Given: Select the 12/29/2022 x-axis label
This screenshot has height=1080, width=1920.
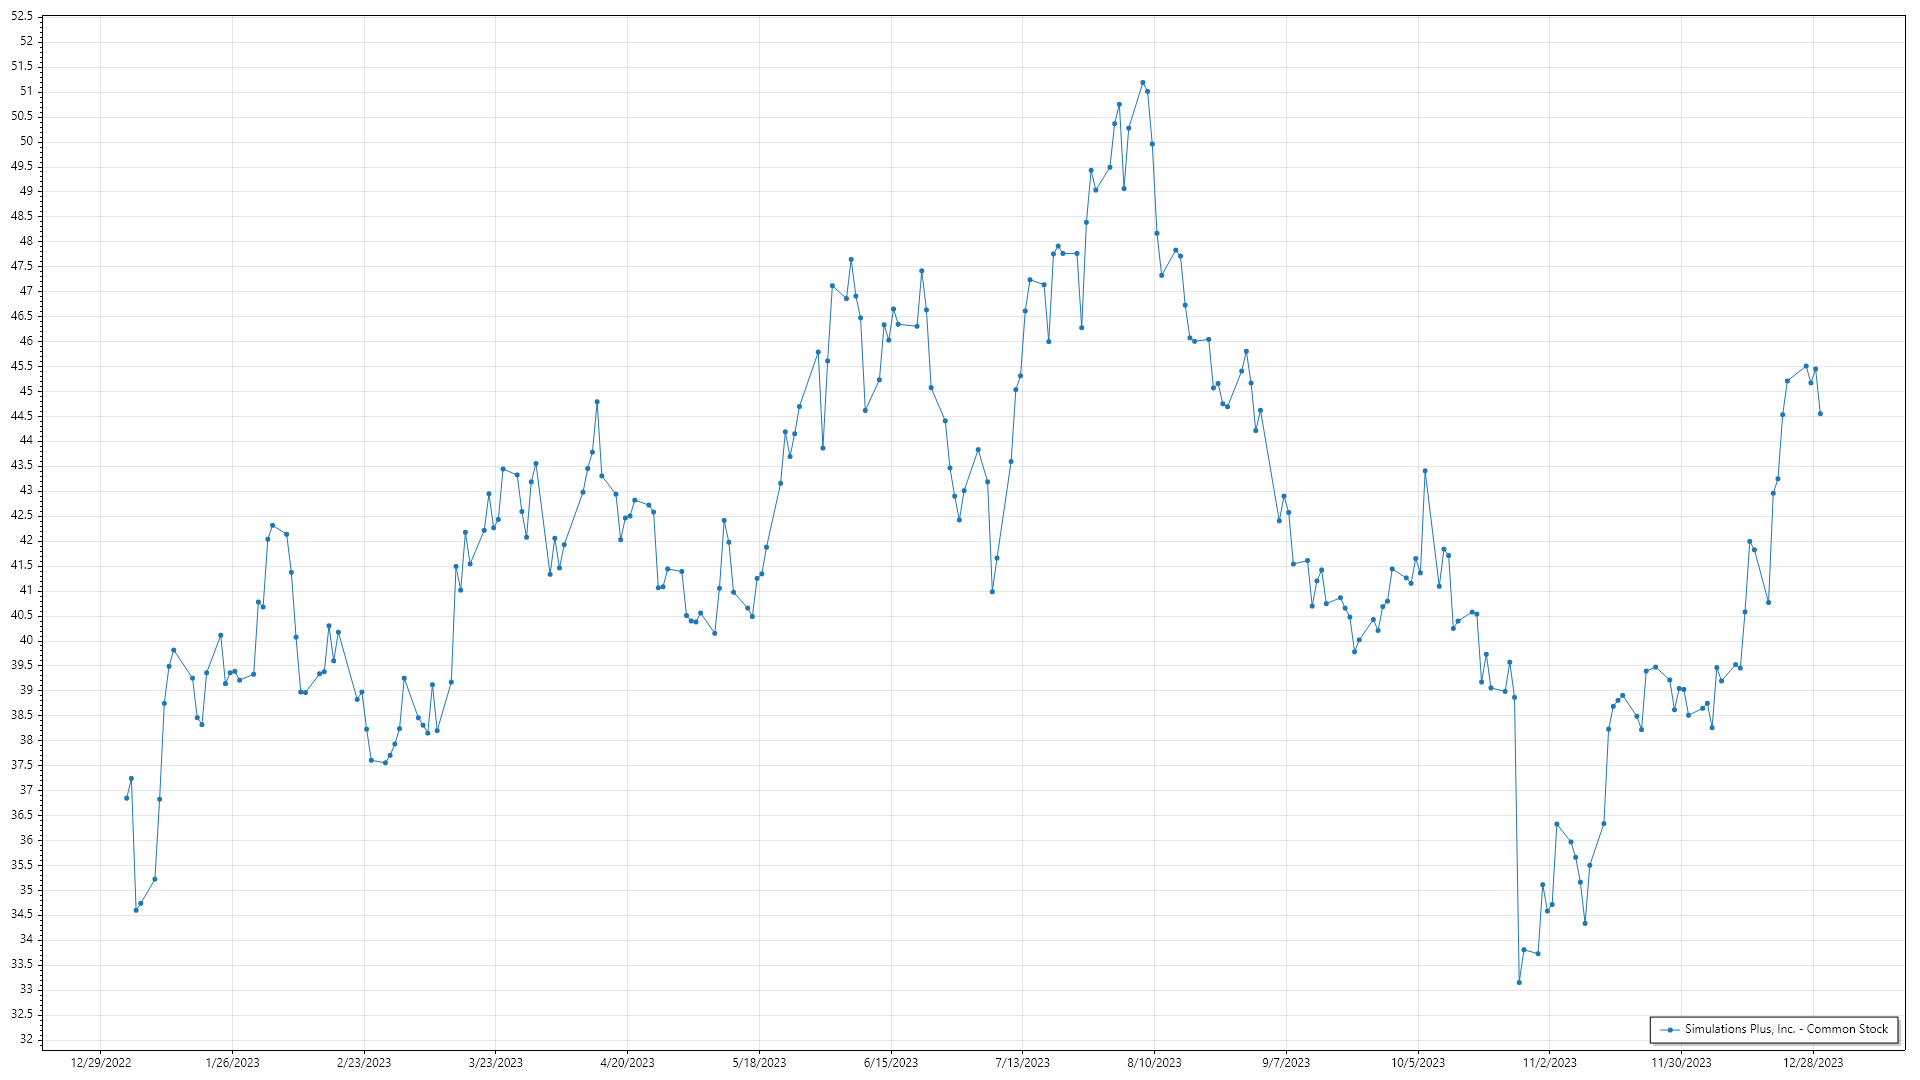Looking at the screenshot, I should [x=101, y=1063].
